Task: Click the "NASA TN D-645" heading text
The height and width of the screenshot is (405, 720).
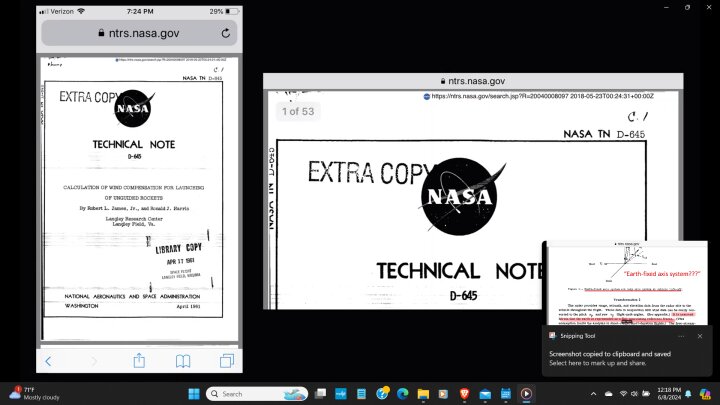Action: coord(604,134)
